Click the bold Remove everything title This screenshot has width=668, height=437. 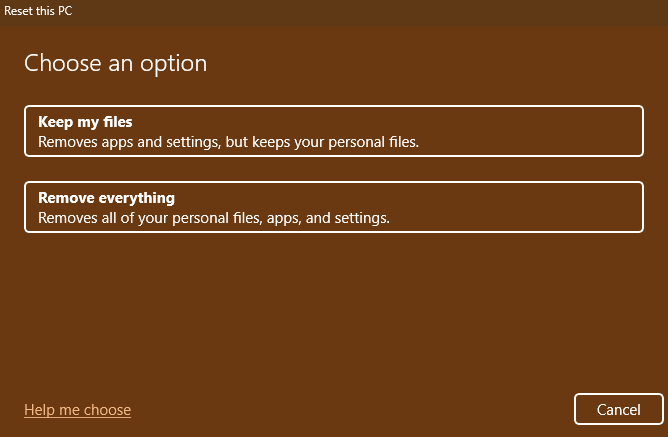[106, 198]
